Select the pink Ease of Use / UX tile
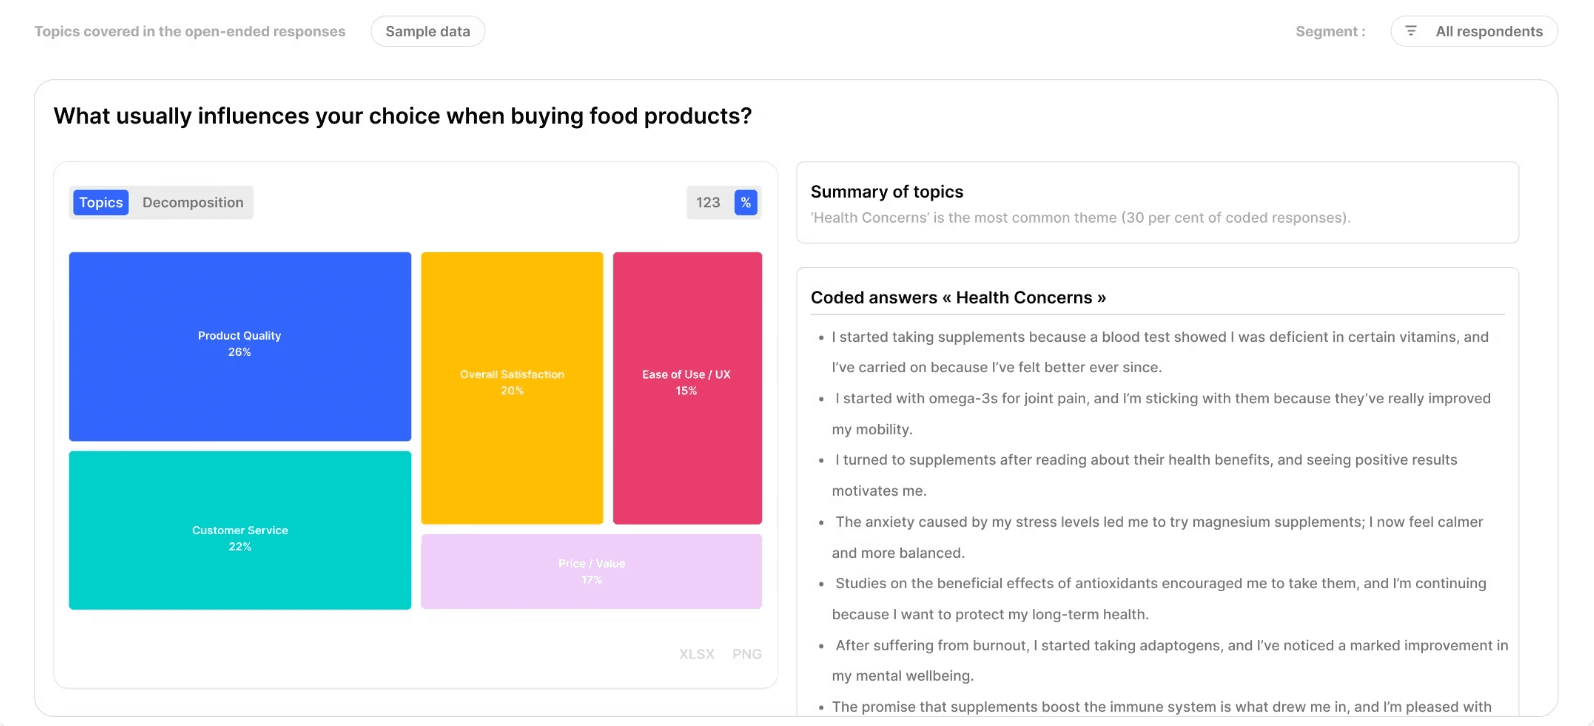Screen dimensions: 1594x726 (687, 388)
